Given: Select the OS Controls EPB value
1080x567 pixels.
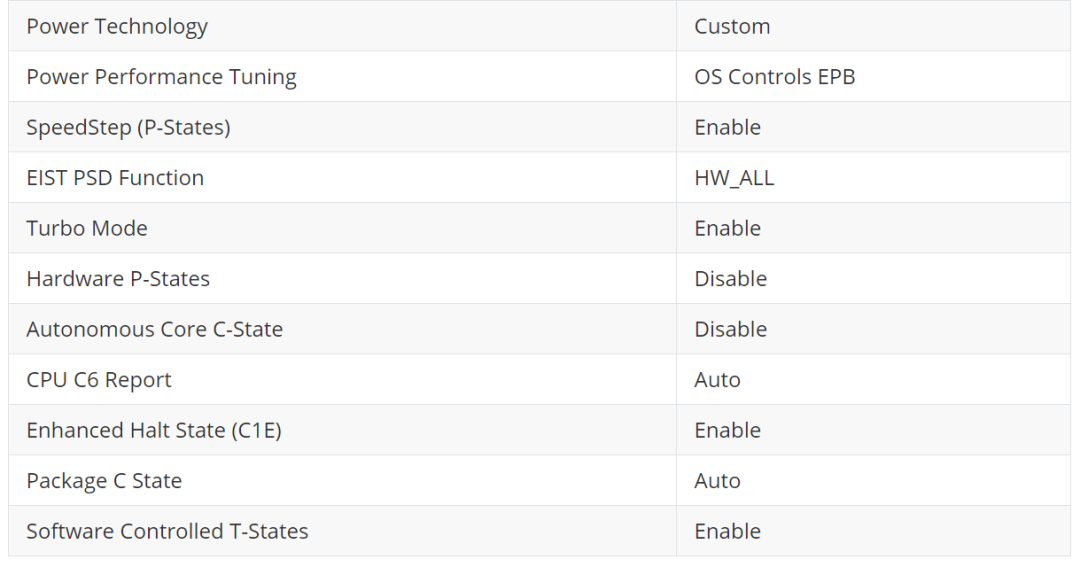Looking at the screenshot, I should [x=774, y=77].
